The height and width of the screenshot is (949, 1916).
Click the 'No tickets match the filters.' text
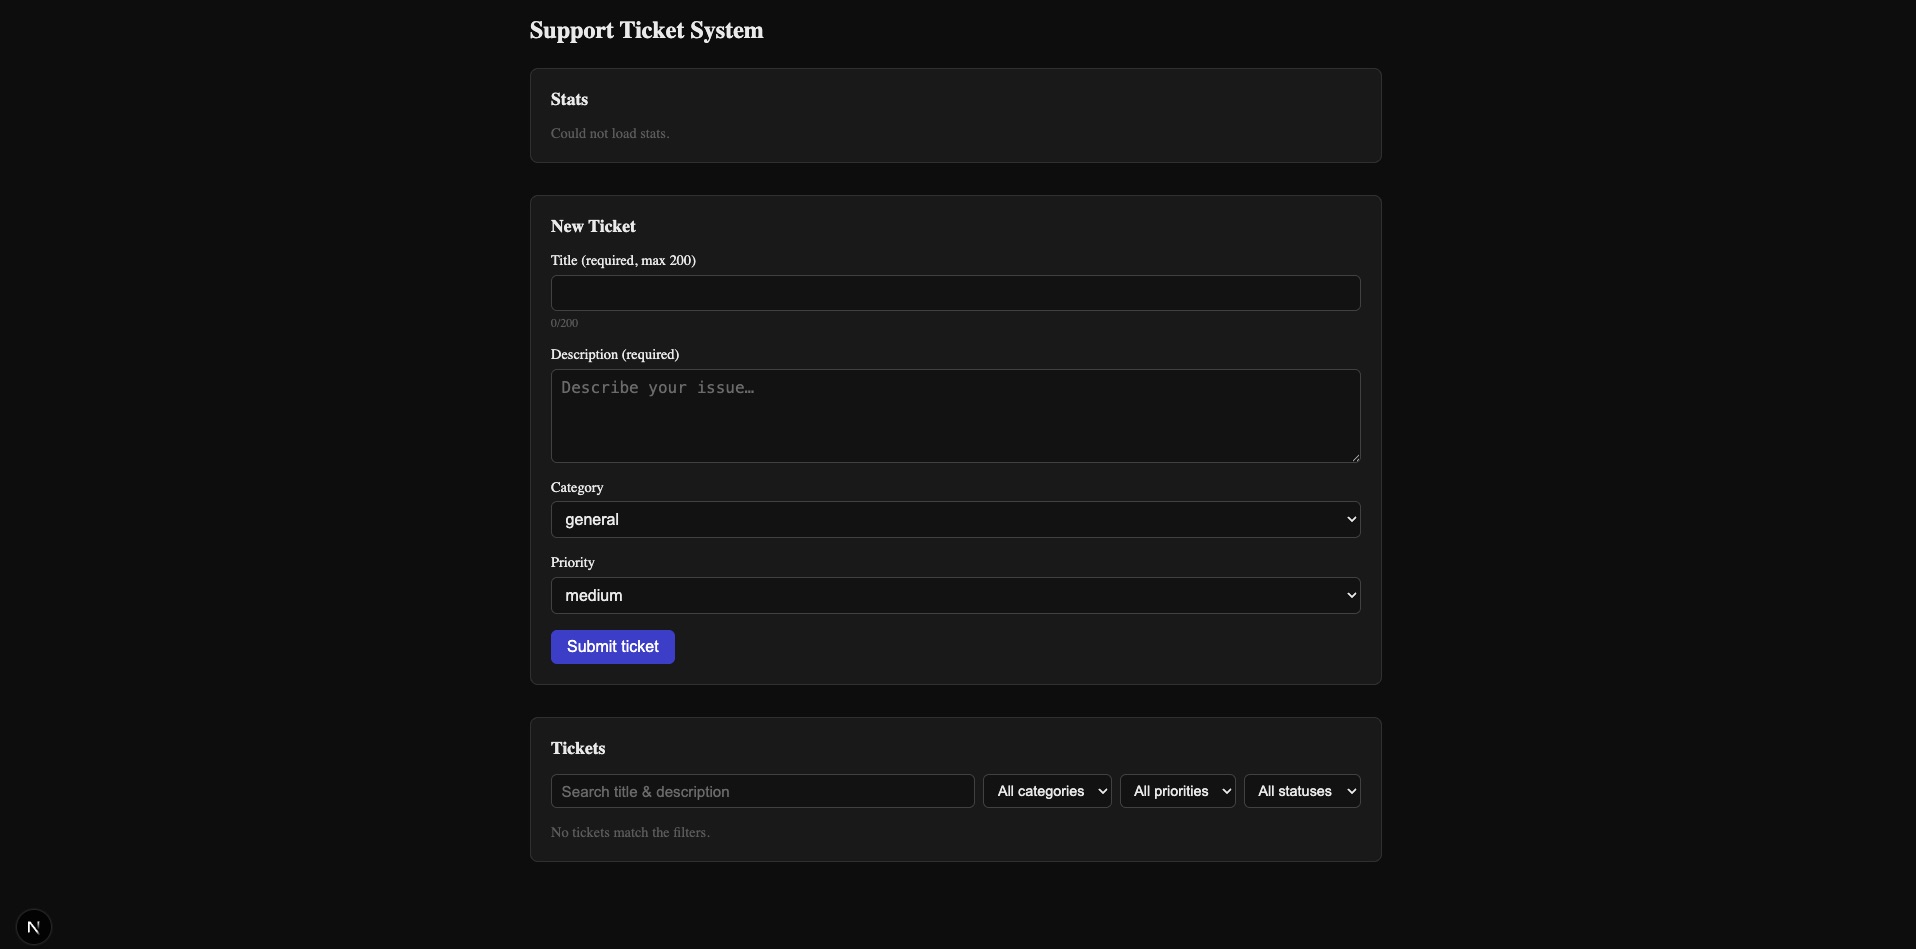point(630,832)
